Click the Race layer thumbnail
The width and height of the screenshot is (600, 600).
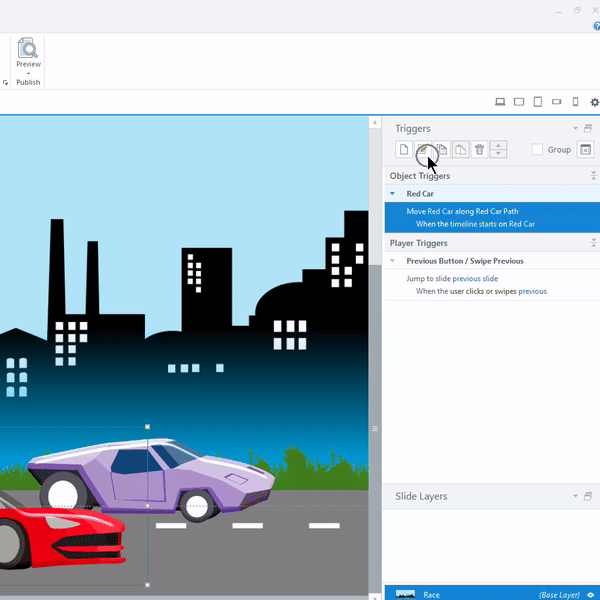tap(405, 594)
